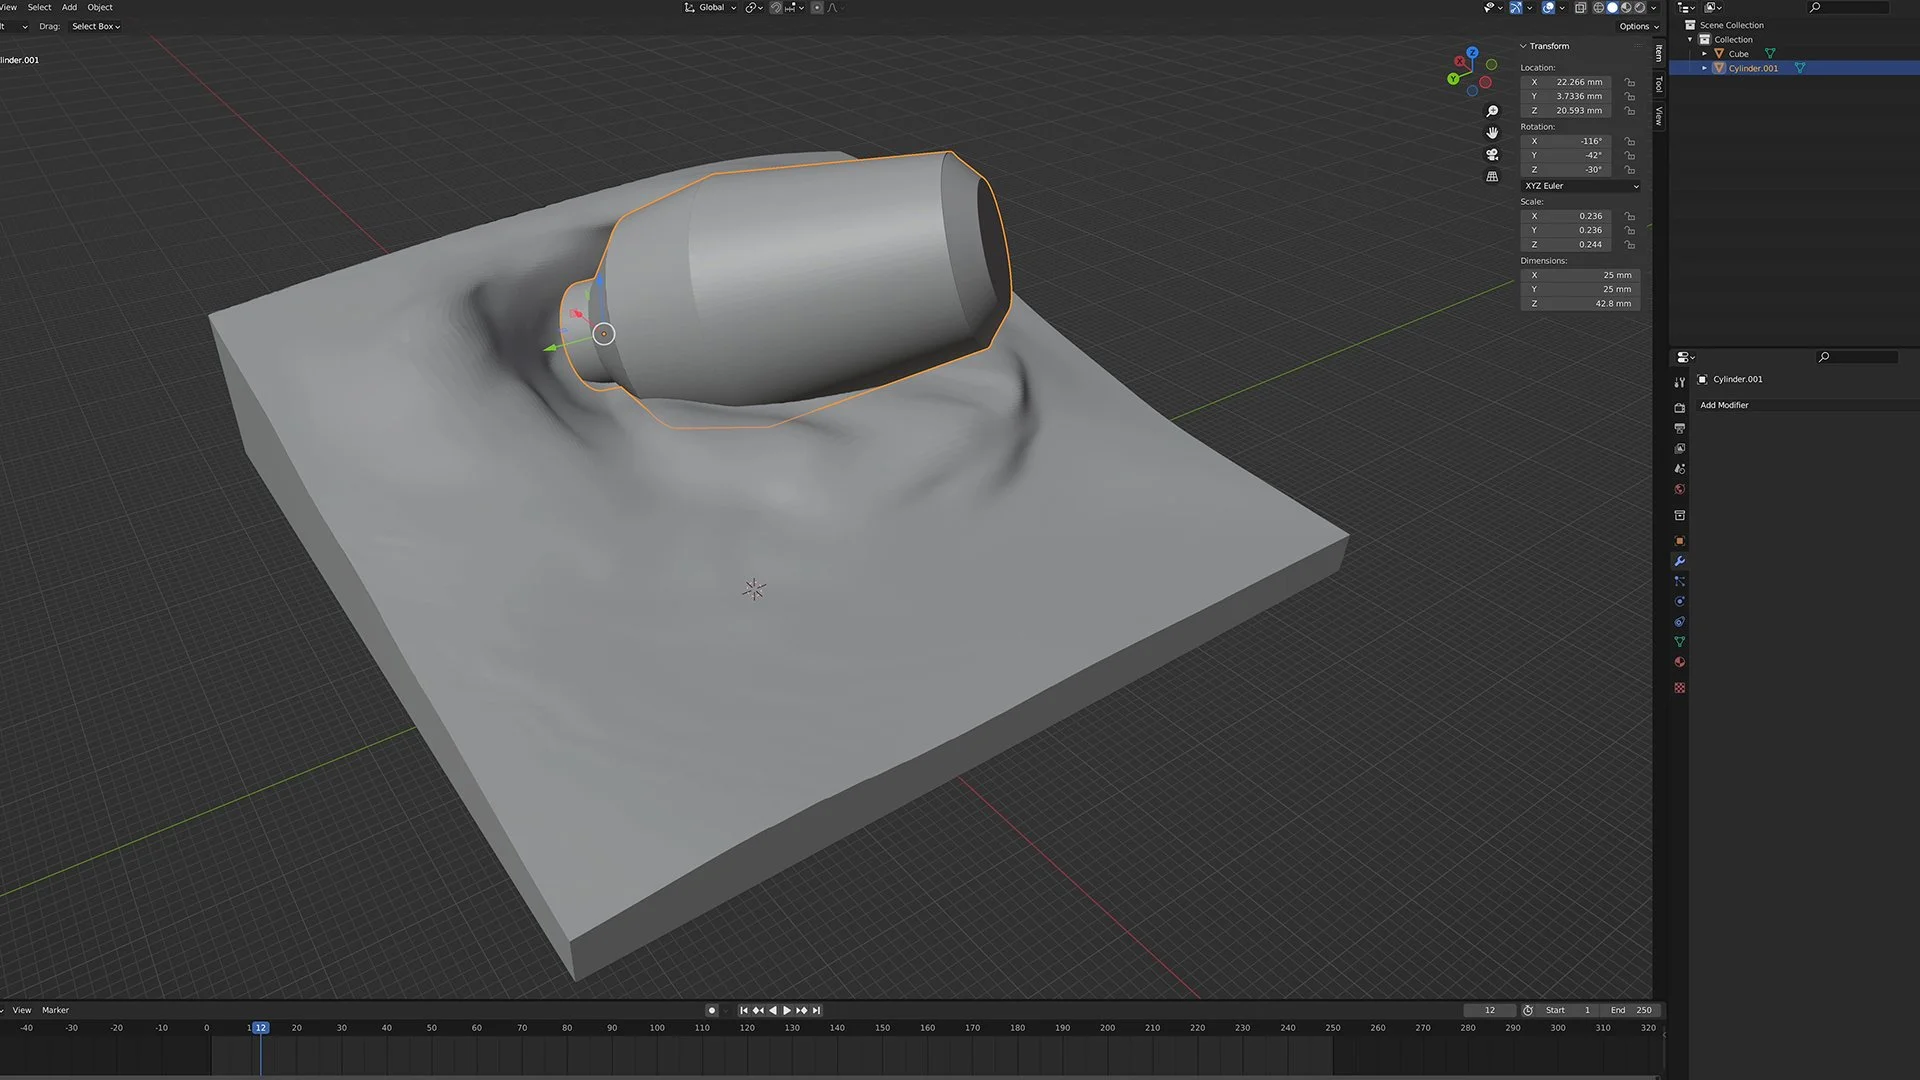Toggle lock on Rotation Z field
1920x1080 pixels.
[x=1630, y=170]
